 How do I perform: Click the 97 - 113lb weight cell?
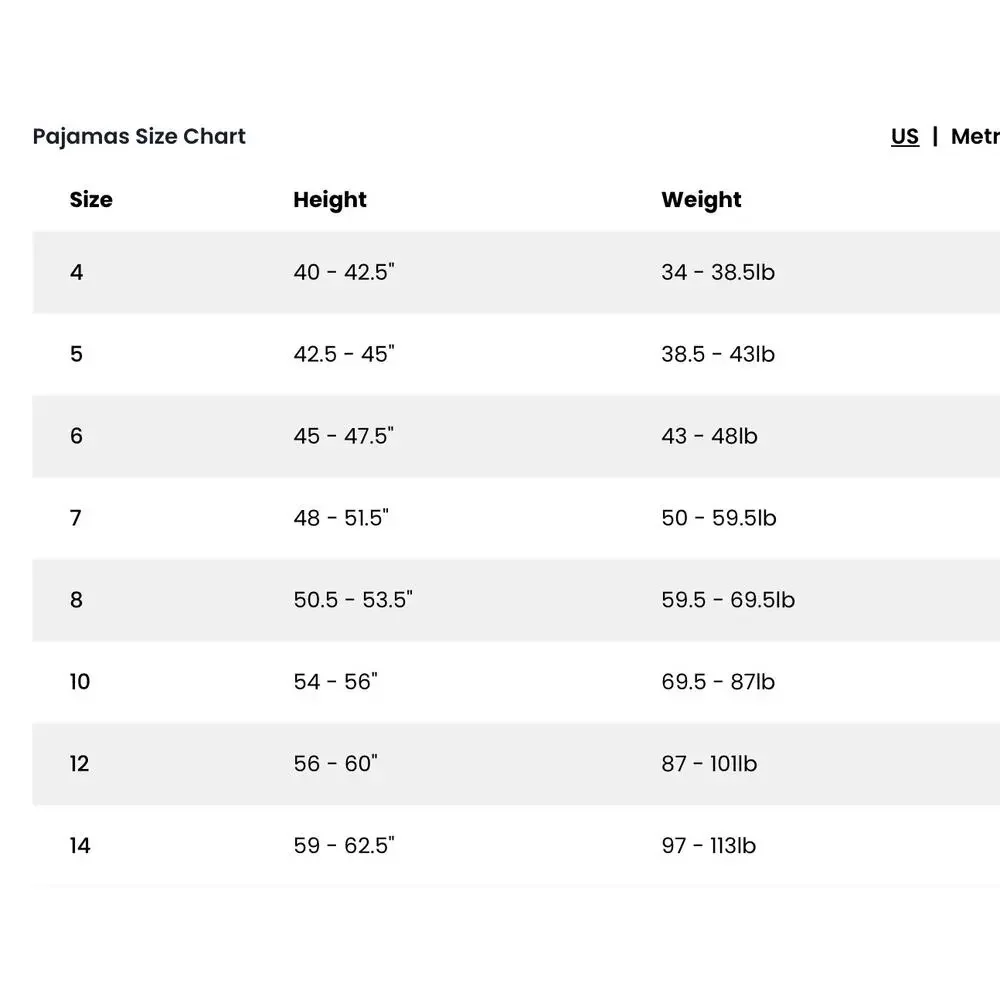click(x=709, y=846)
